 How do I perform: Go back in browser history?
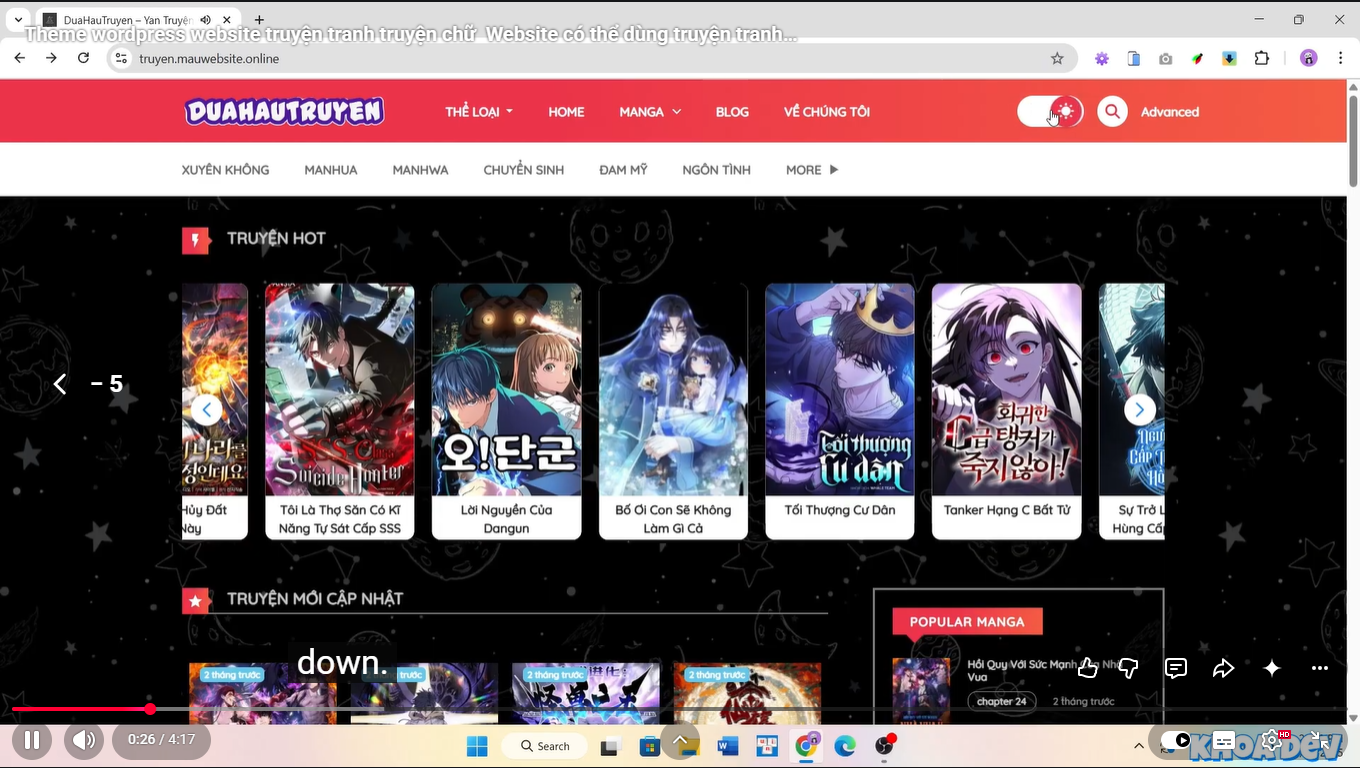click(x=20, y=58)
